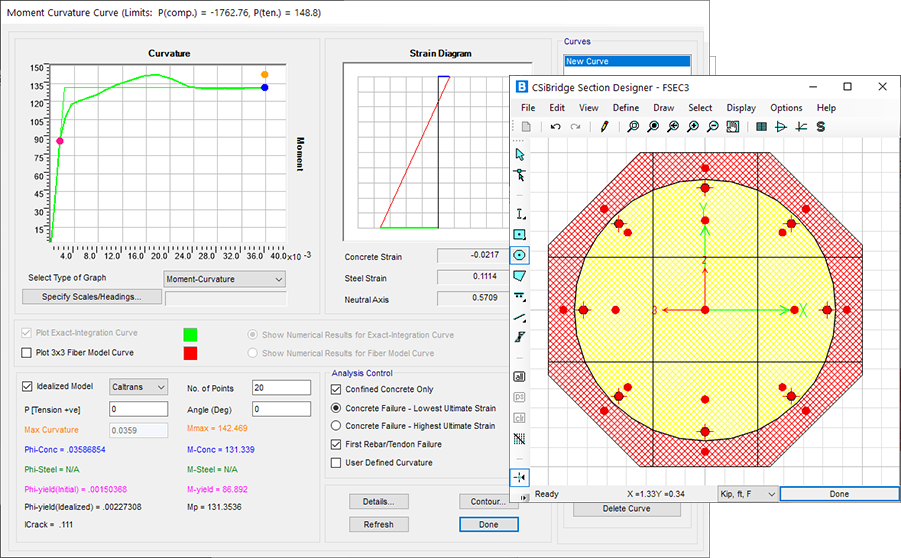Click the green section properties grid icon
Image resolution: width=901 pixels, height=558 pixels.
coord(761,126)
